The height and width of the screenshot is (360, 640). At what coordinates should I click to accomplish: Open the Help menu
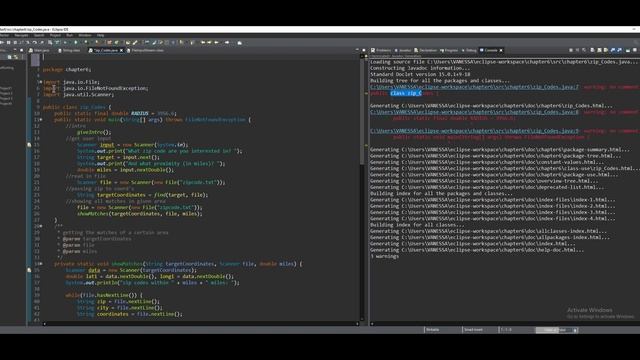tap(100, 36)
